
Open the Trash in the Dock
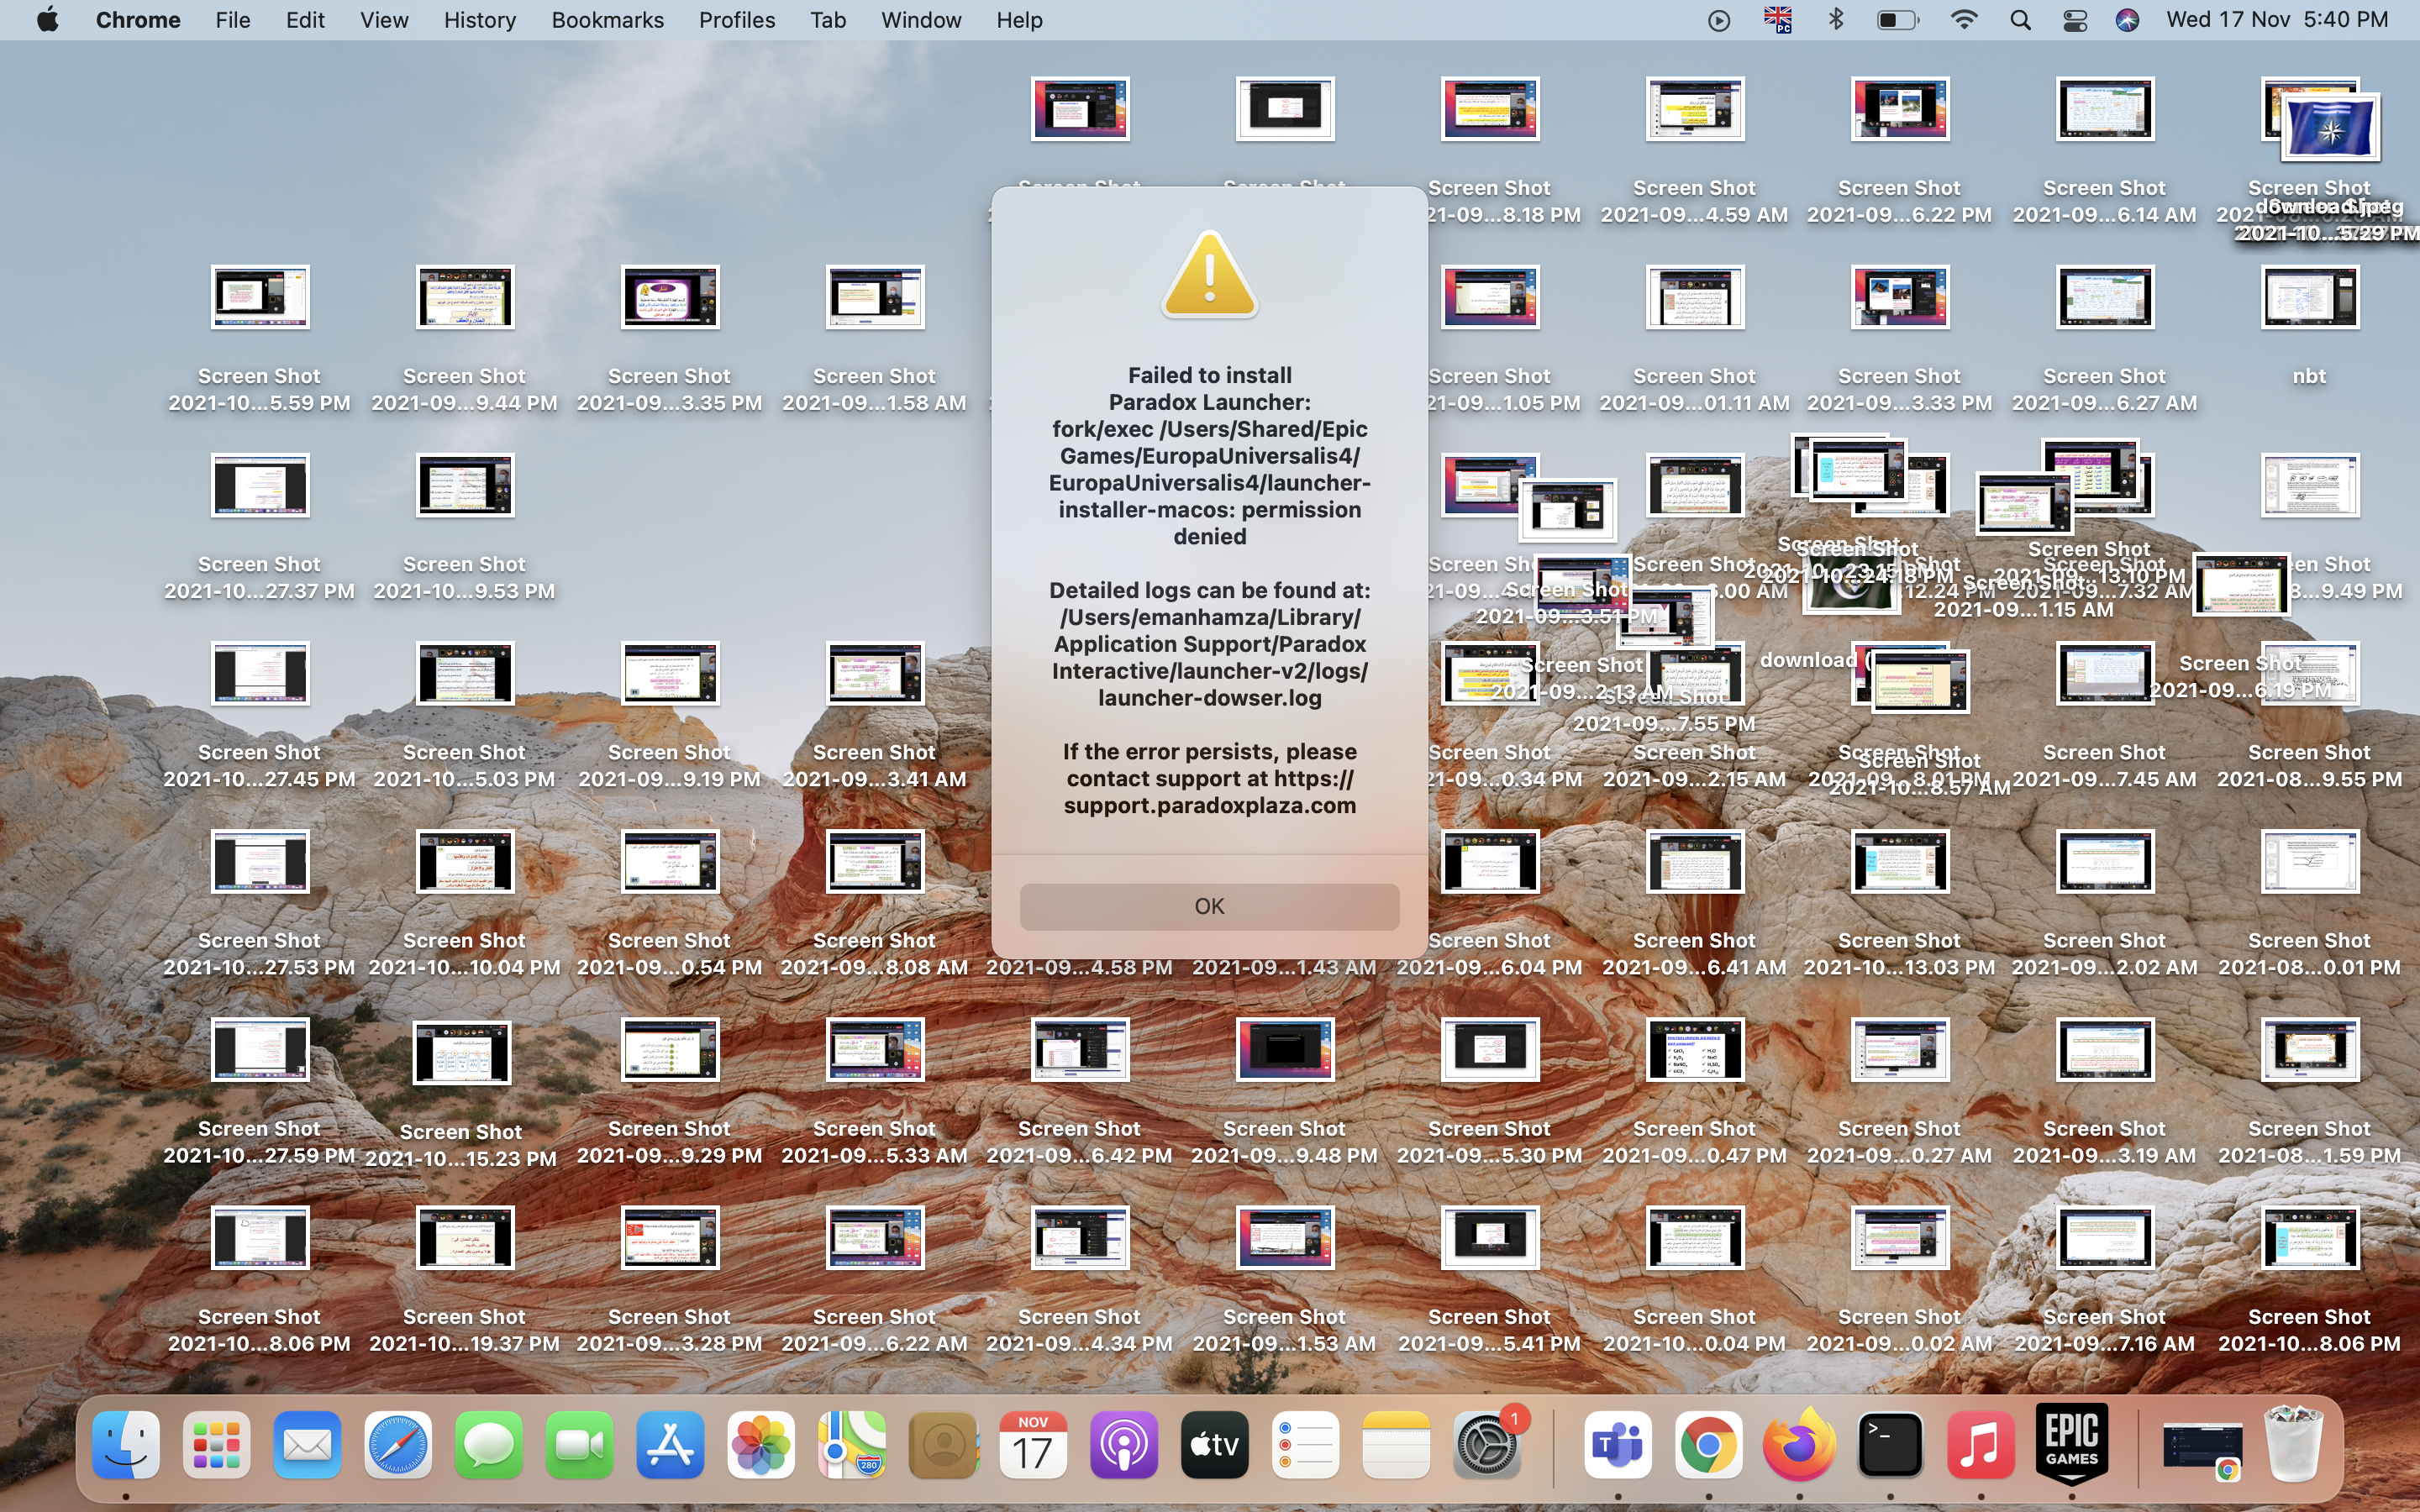[x=2293, y=1445]
